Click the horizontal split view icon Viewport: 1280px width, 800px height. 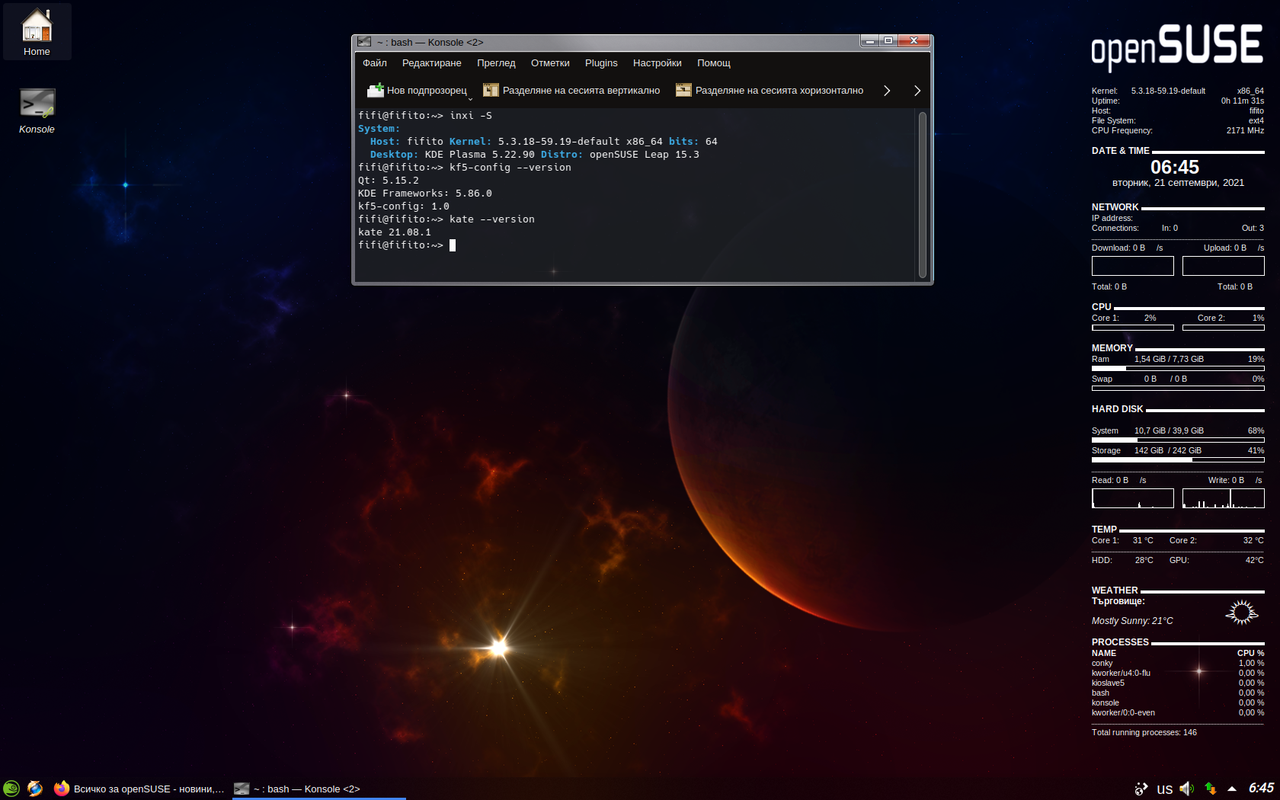pyautogui.click(x=684, y=90)
